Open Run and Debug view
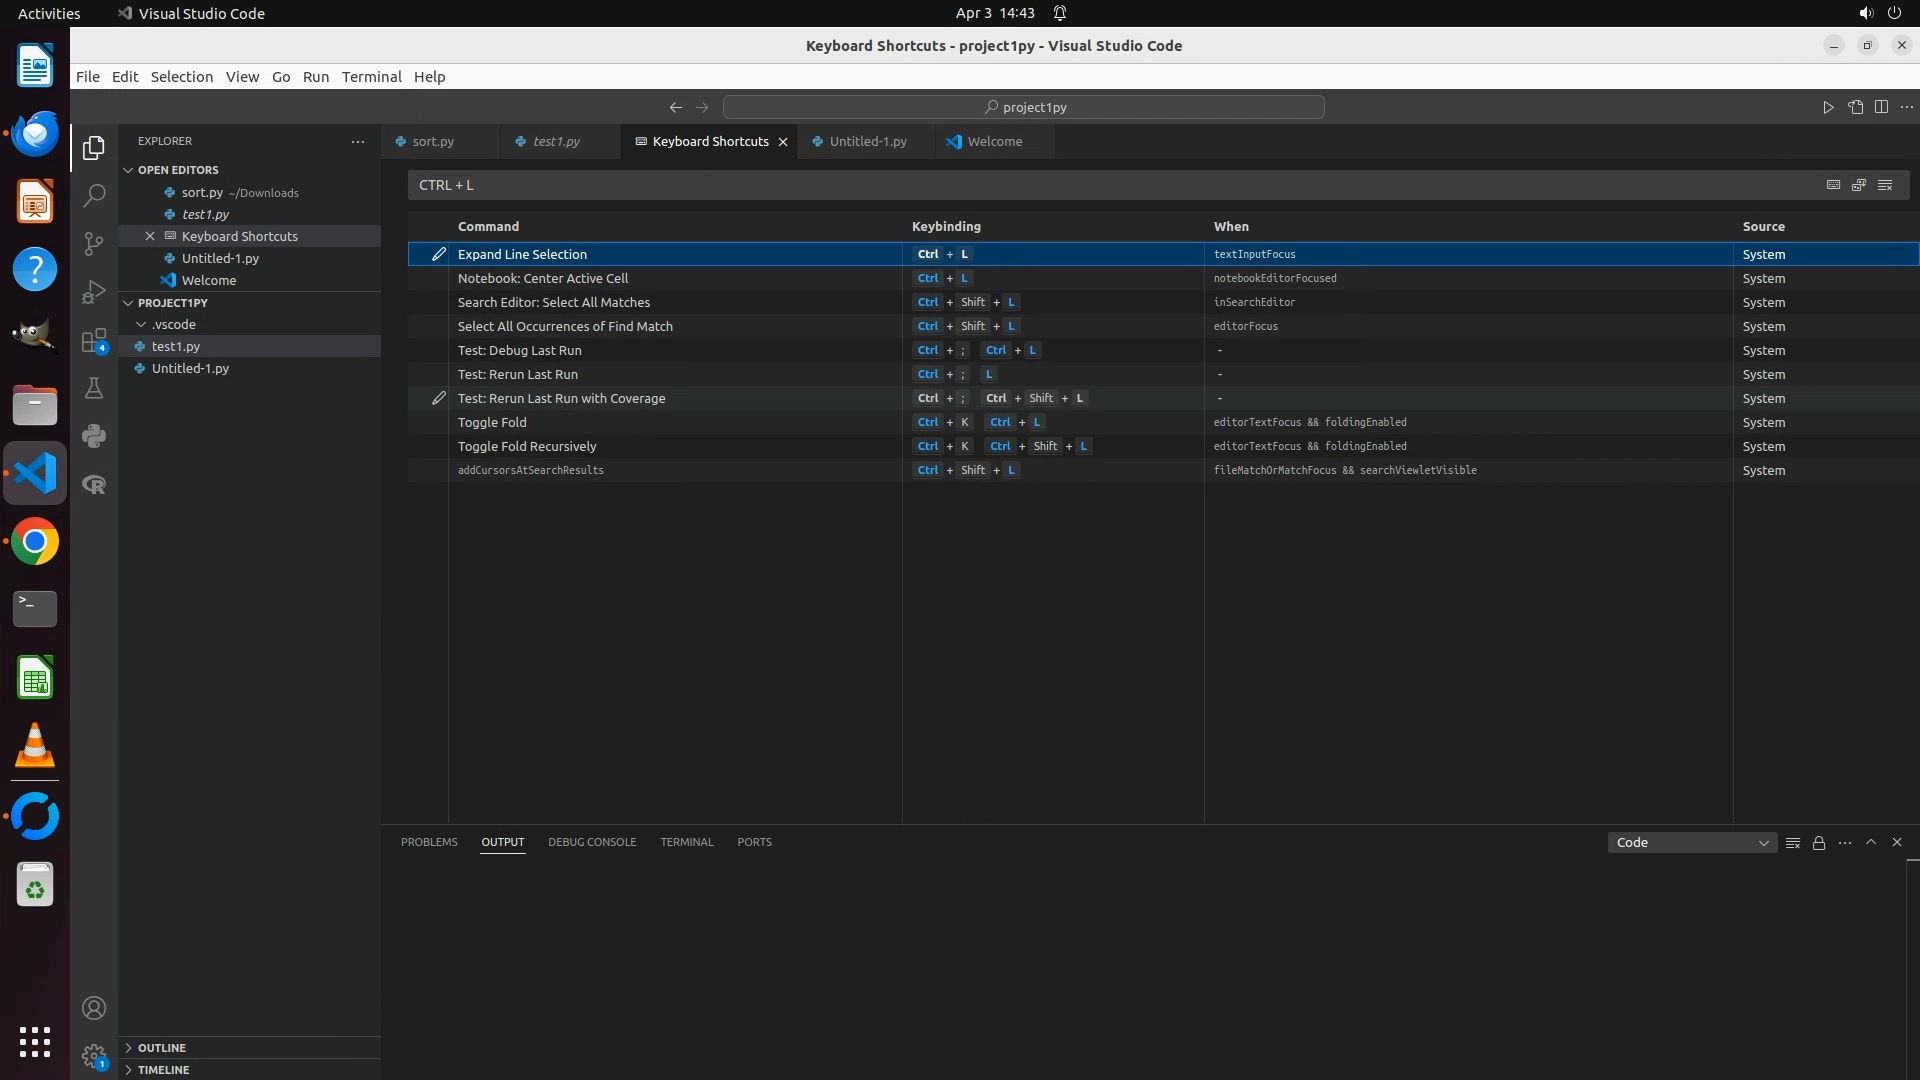1920x1080 pixels. [x=94, y=292]
